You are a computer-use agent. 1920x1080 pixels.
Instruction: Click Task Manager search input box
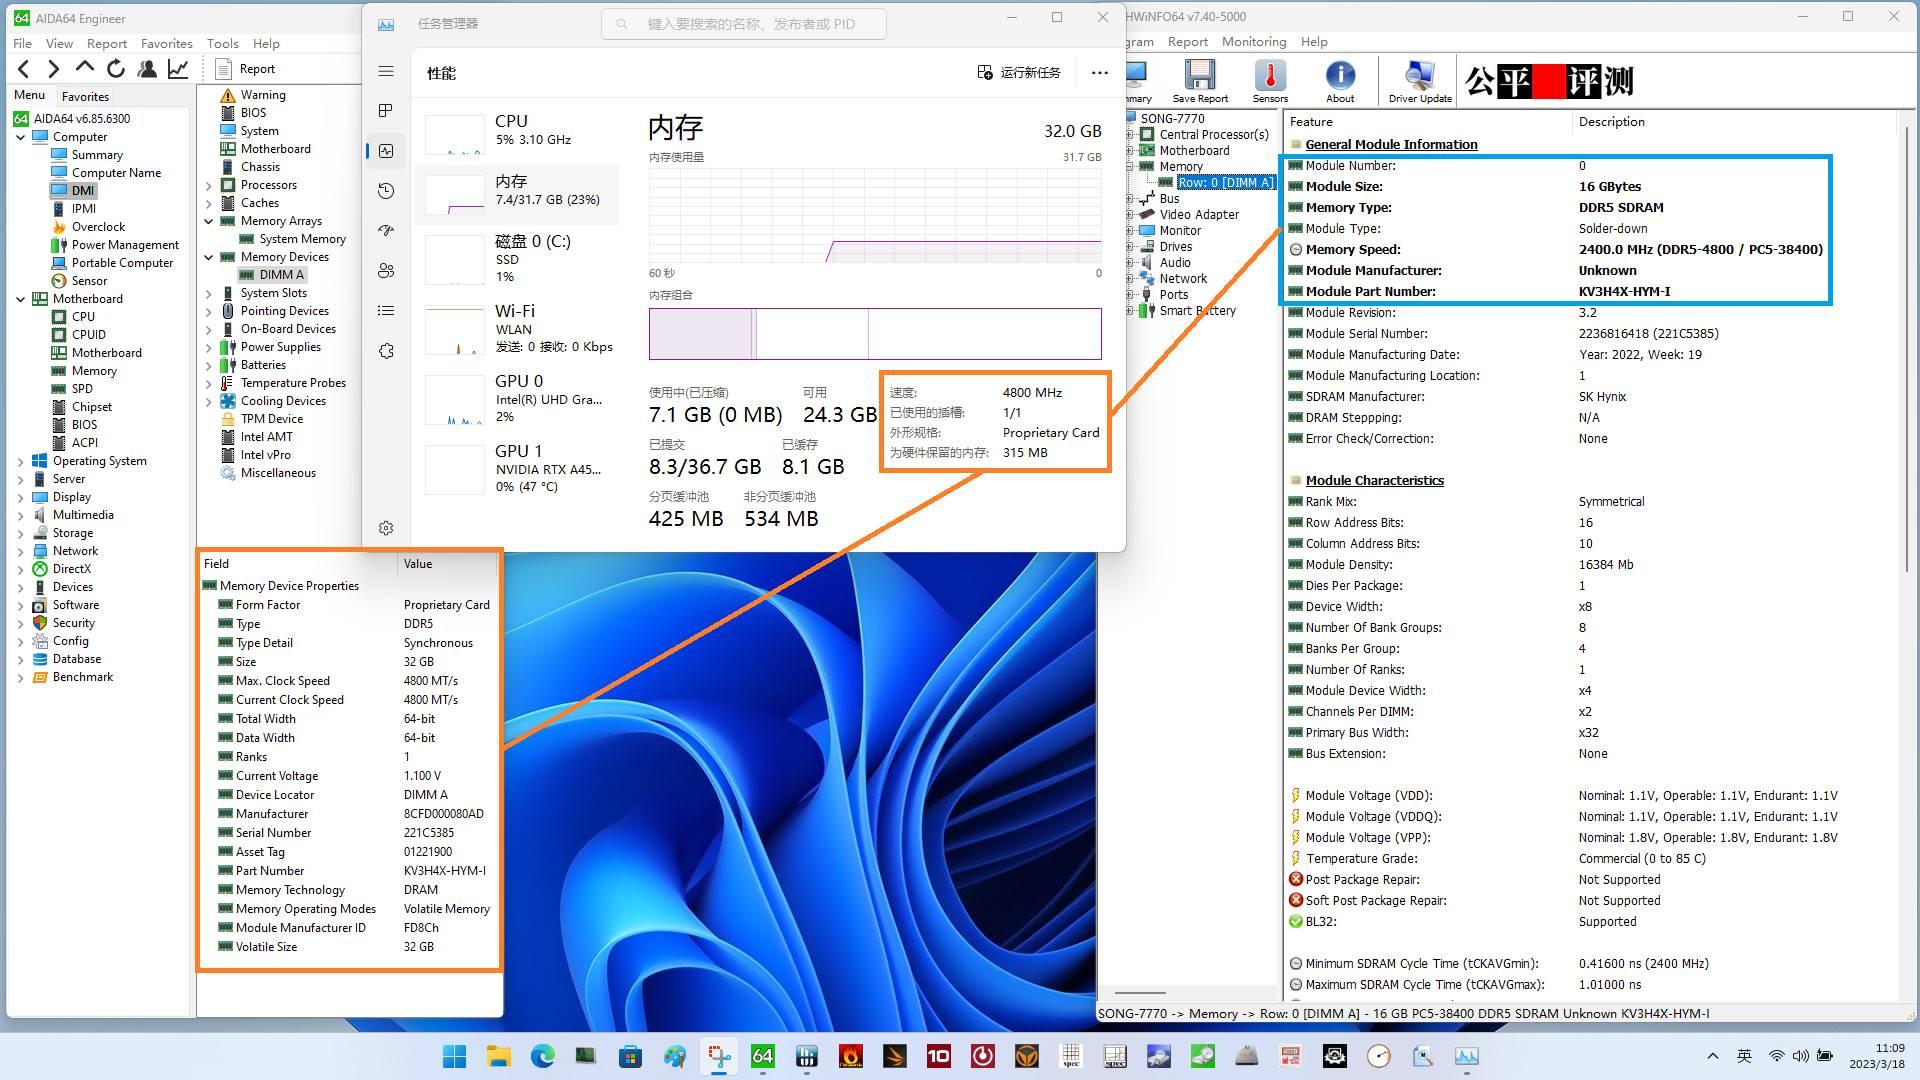coord(744,24)
